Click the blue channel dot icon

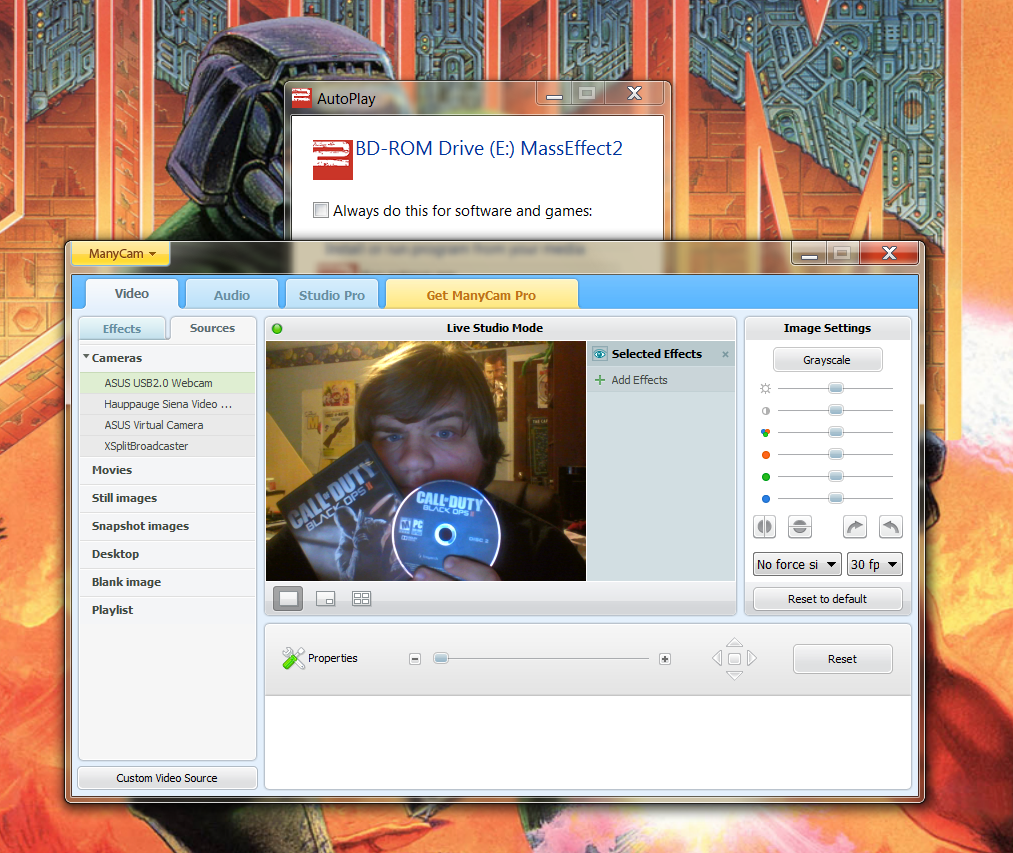tap(766, 499)
